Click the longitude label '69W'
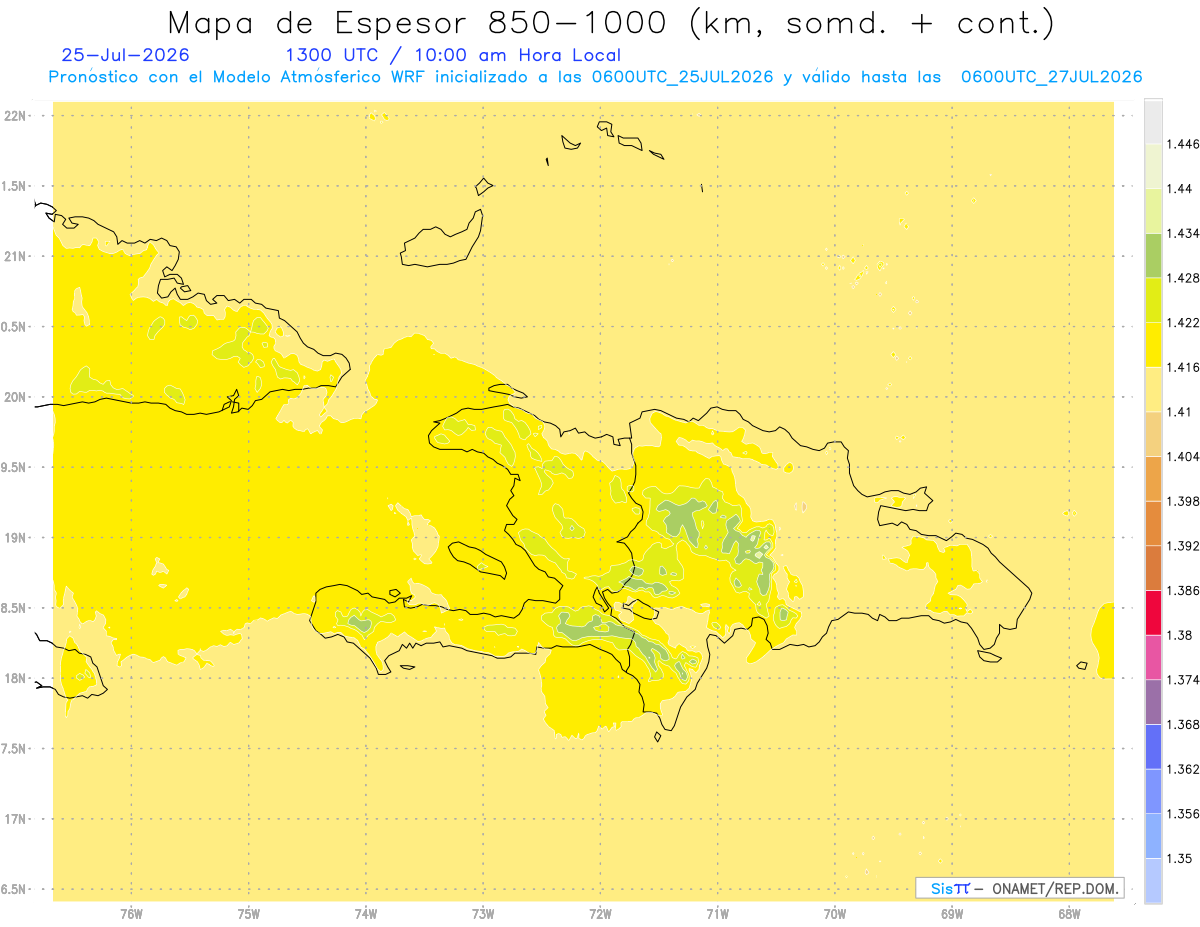This screenshot has height=927, width=1200. (952, 914)
